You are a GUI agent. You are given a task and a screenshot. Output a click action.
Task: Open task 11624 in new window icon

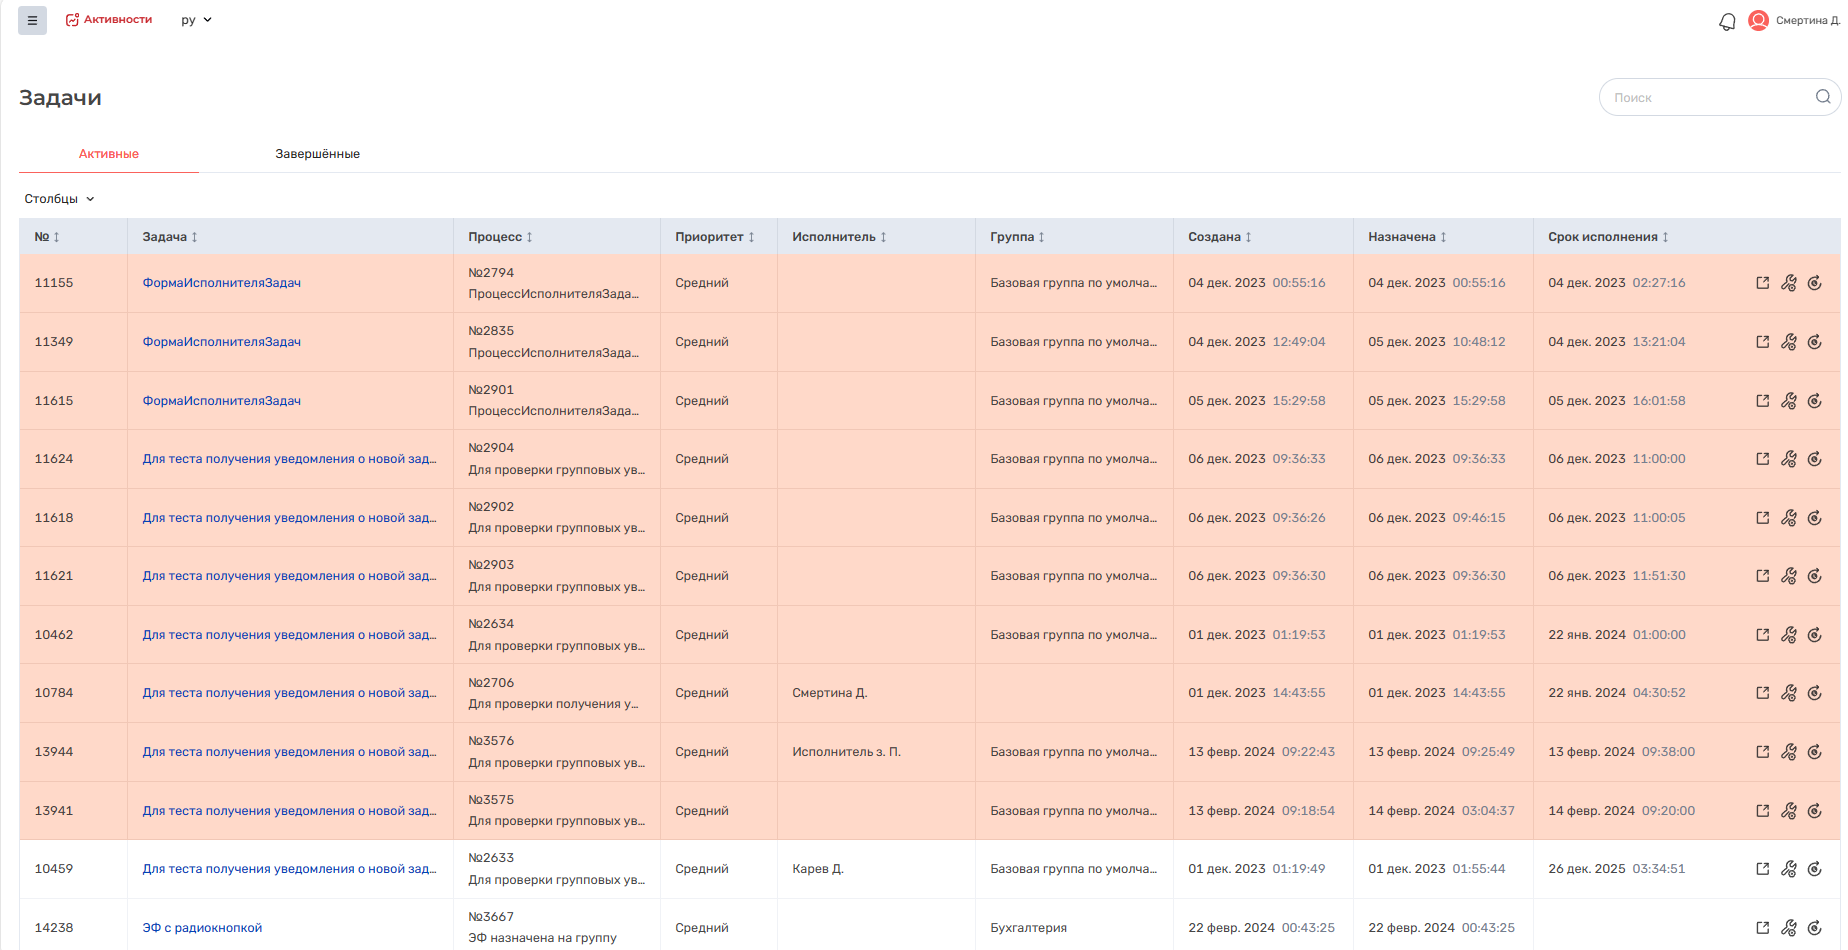pyautogui.click(x=1763, y=459)
